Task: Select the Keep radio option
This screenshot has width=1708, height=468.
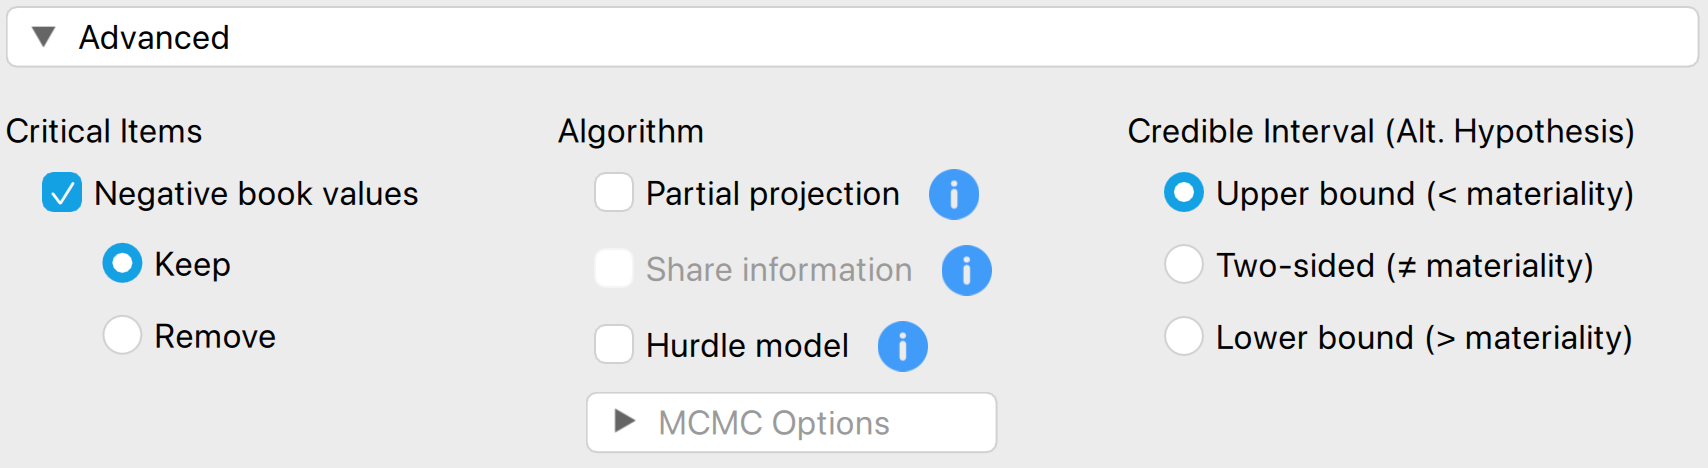Action: coord(122,264)
